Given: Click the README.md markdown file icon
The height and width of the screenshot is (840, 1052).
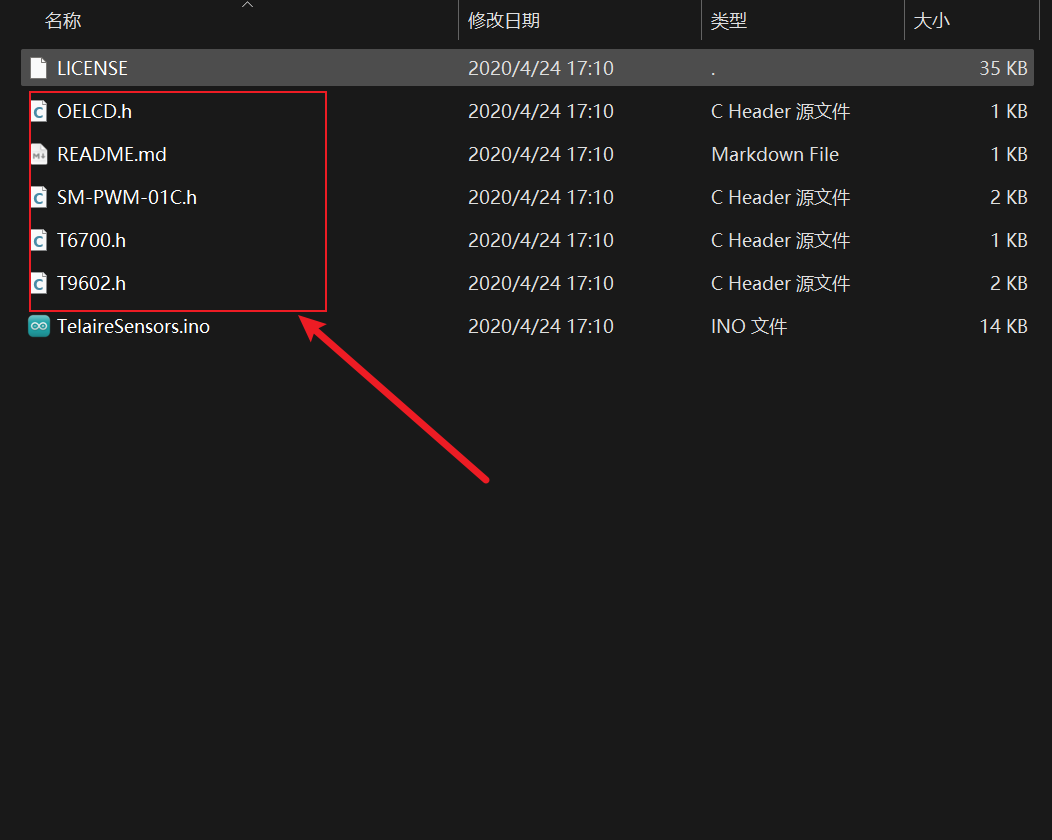Looking at the screenshot, I should pyautogui.click(x=39, y=154).
